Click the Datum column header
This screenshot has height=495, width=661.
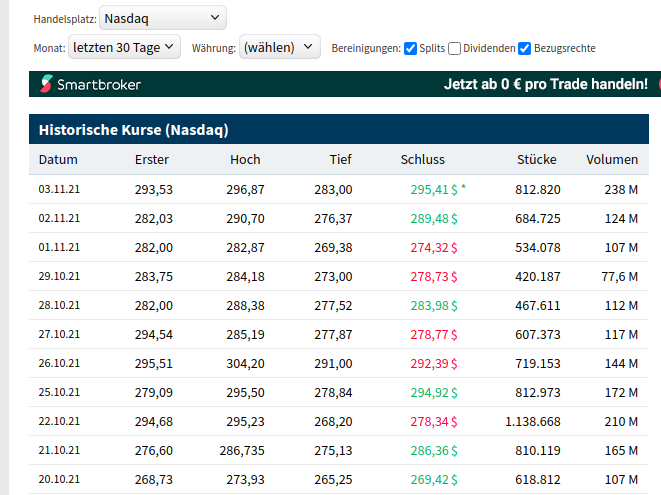click(58, 160)
